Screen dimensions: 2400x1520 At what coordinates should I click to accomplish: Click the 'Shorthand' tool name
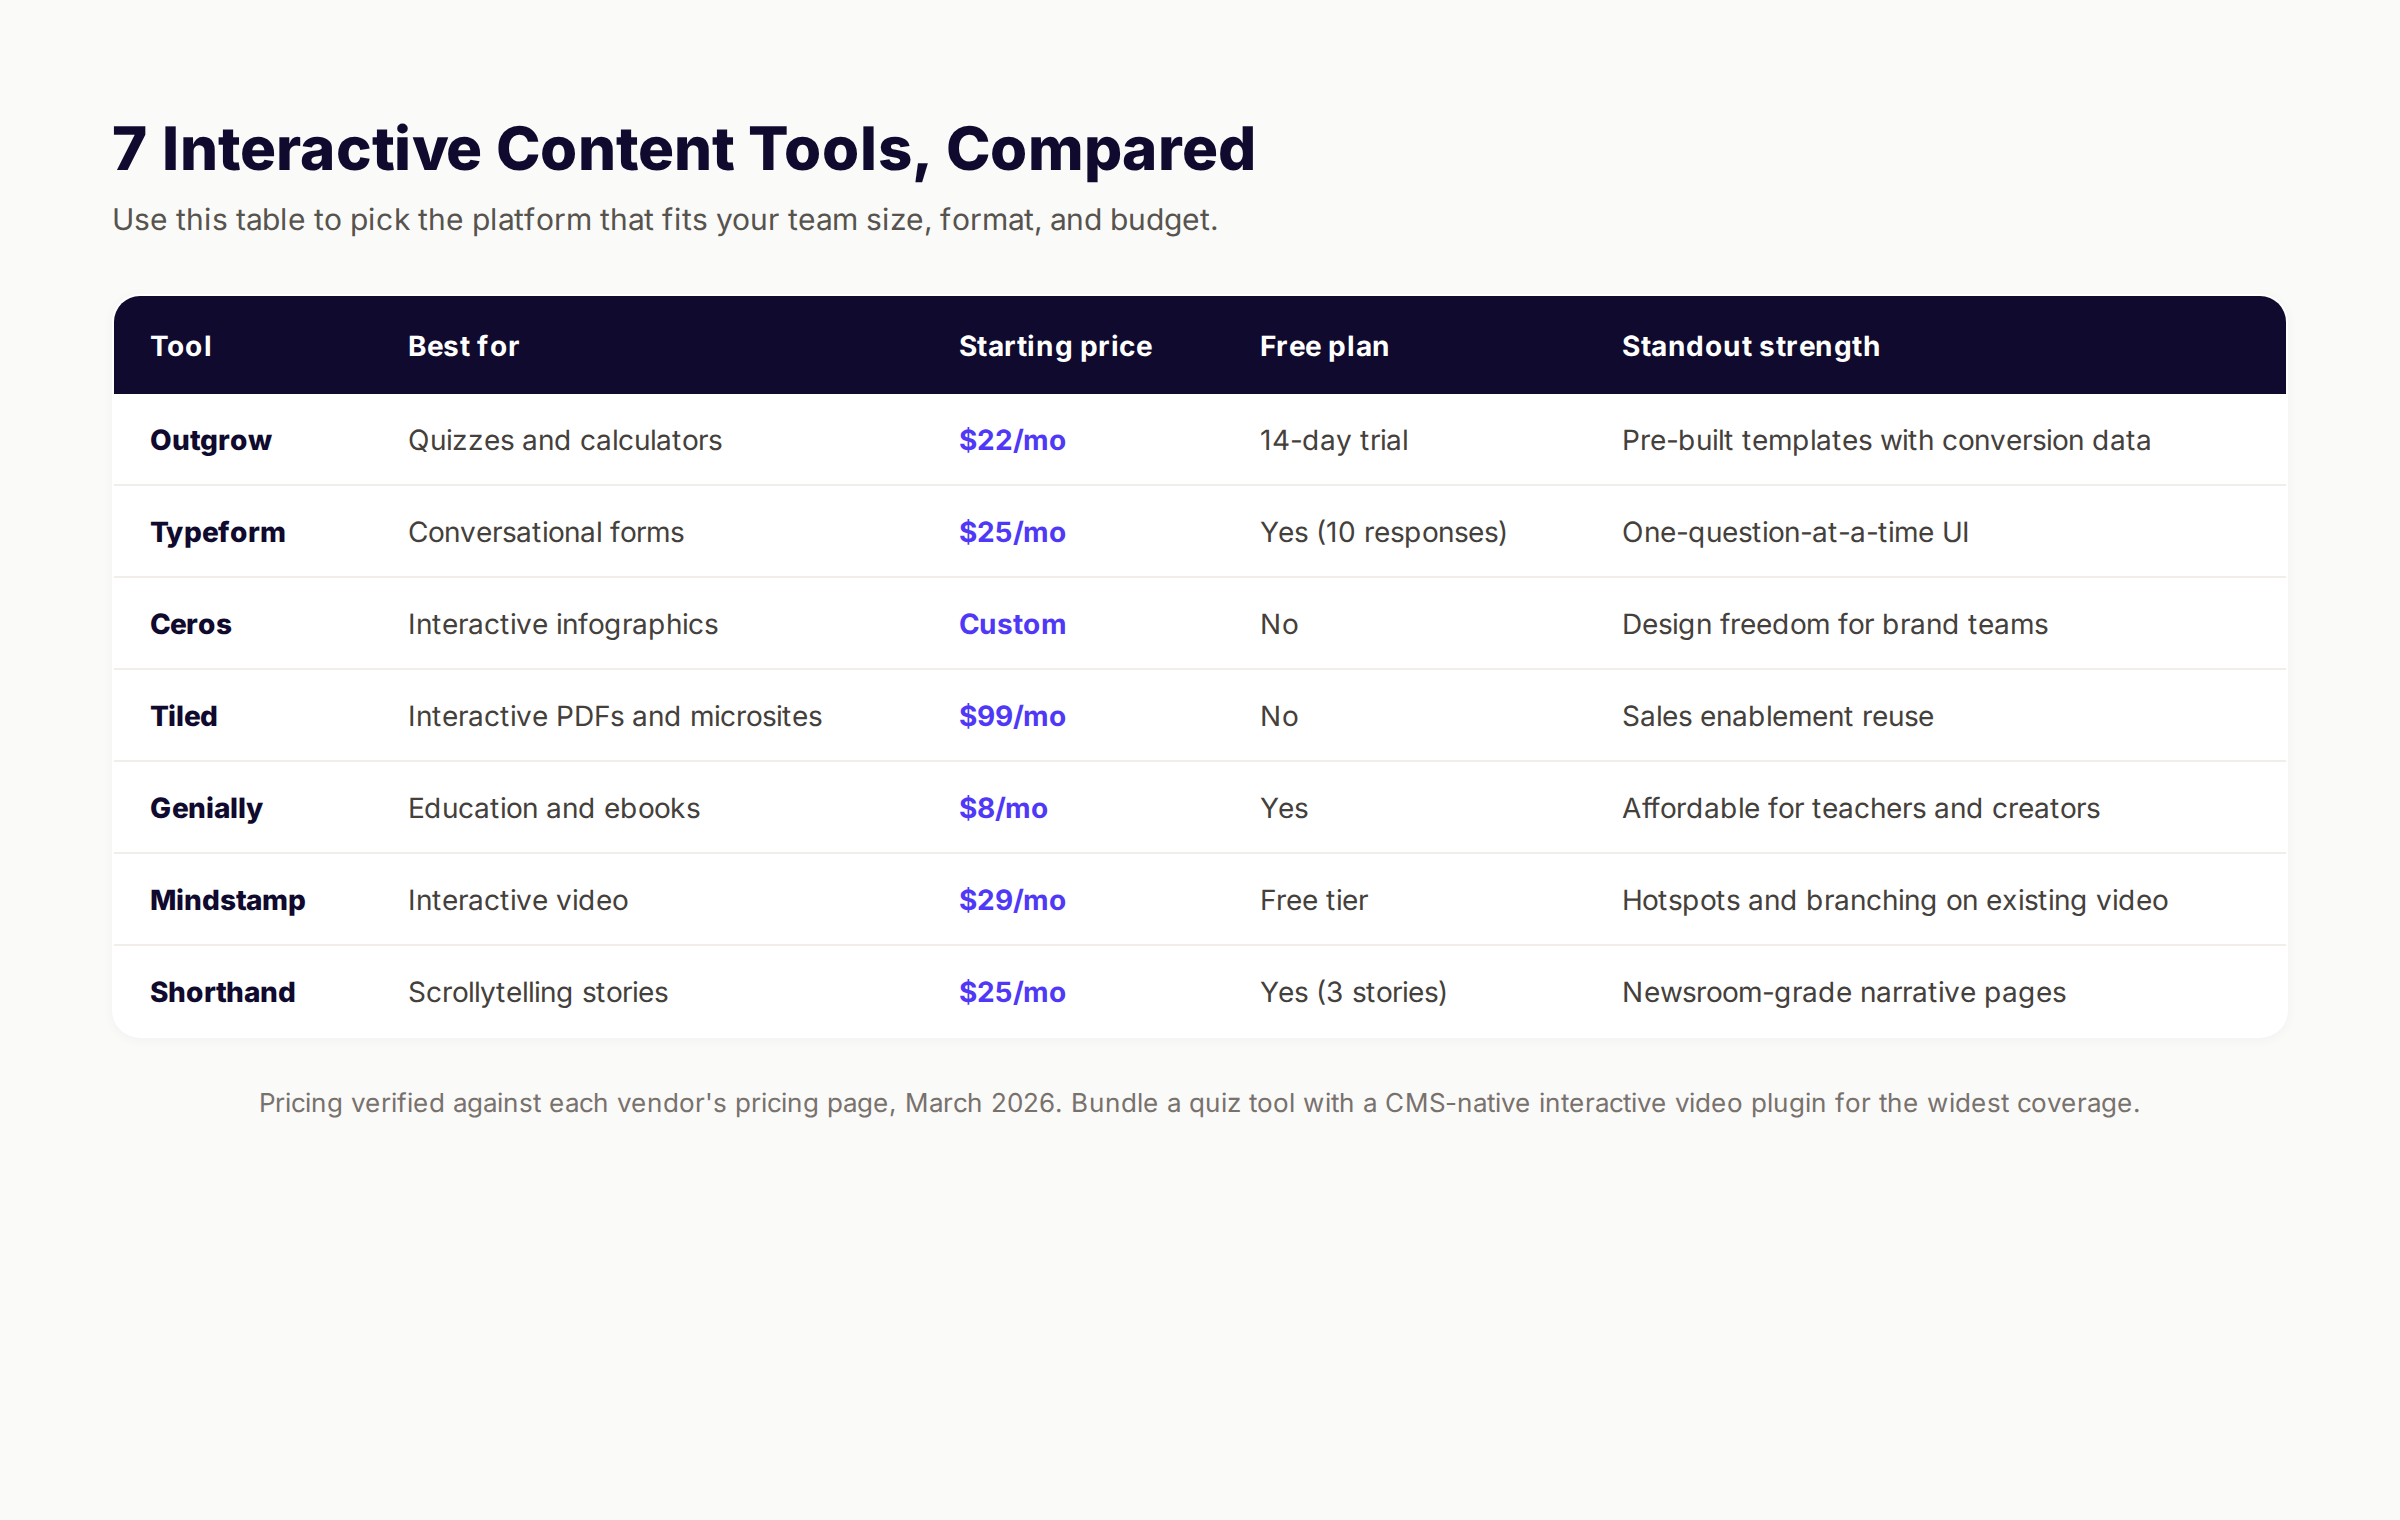[223, 992]
